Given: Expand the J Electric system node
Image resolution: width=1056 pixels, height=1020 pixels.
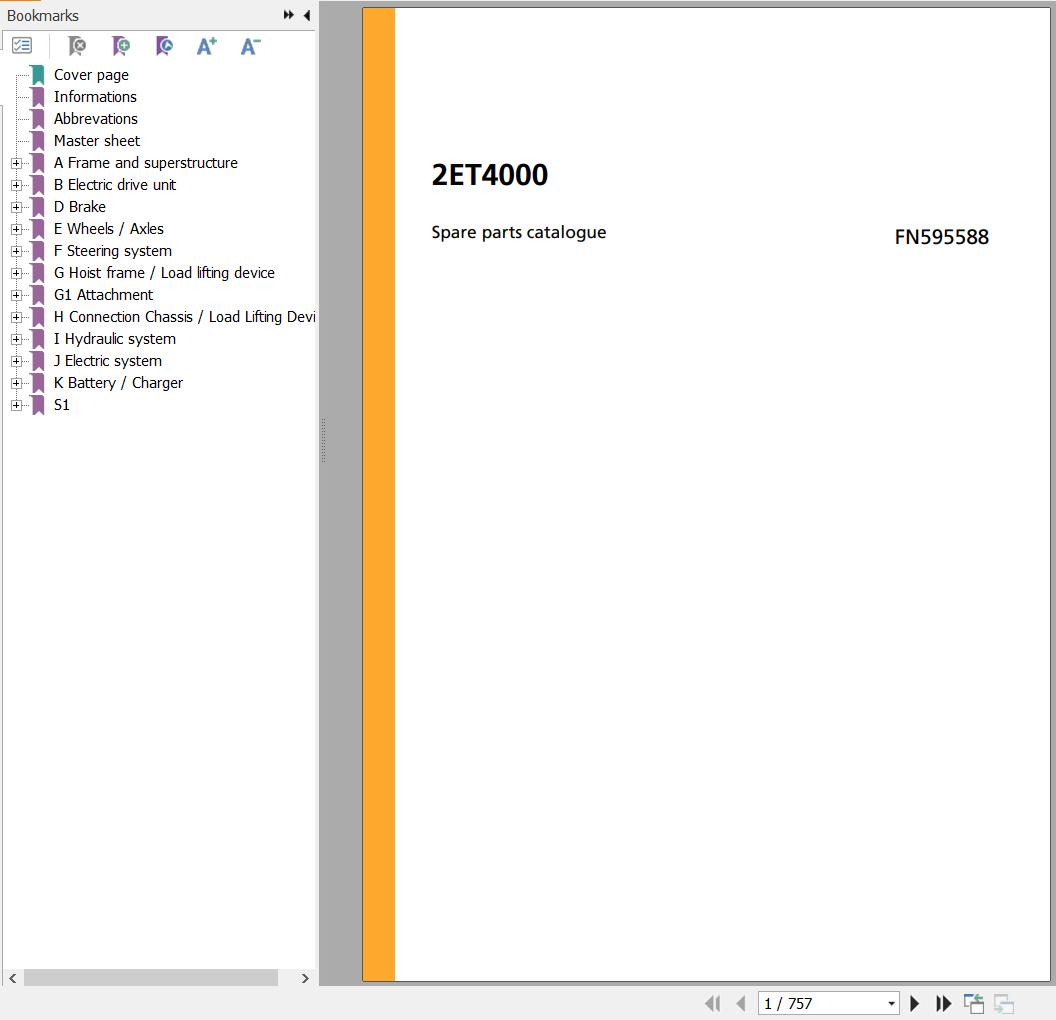Looking at the screenshot, I should pyautogui.click(x=16, y=361).
